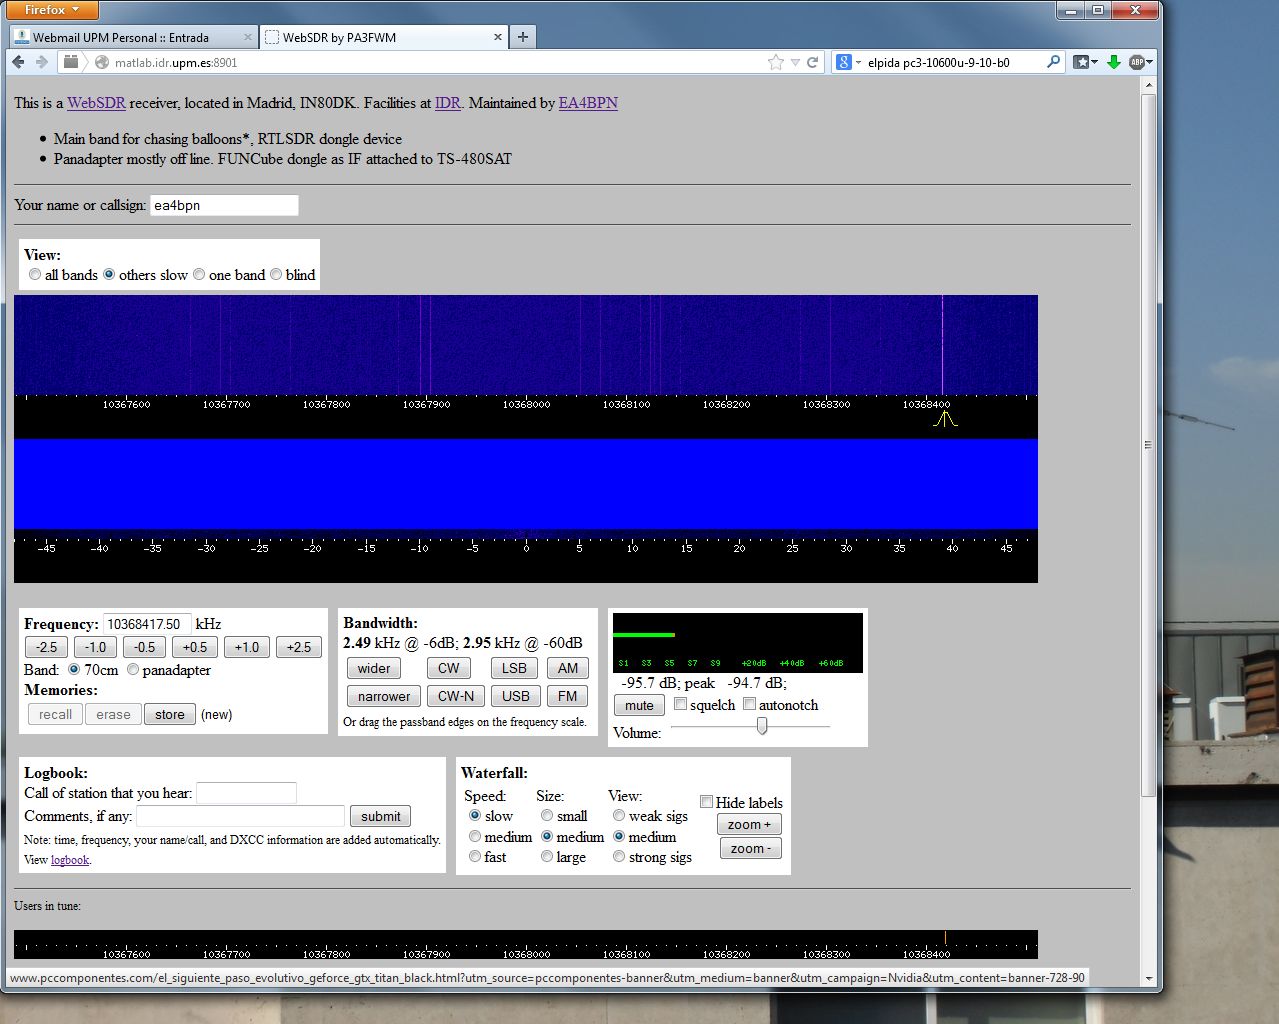This screenshot has height=1024, width=1279.
Task: Open a new tab with plus button
Action: coord(522,37)
